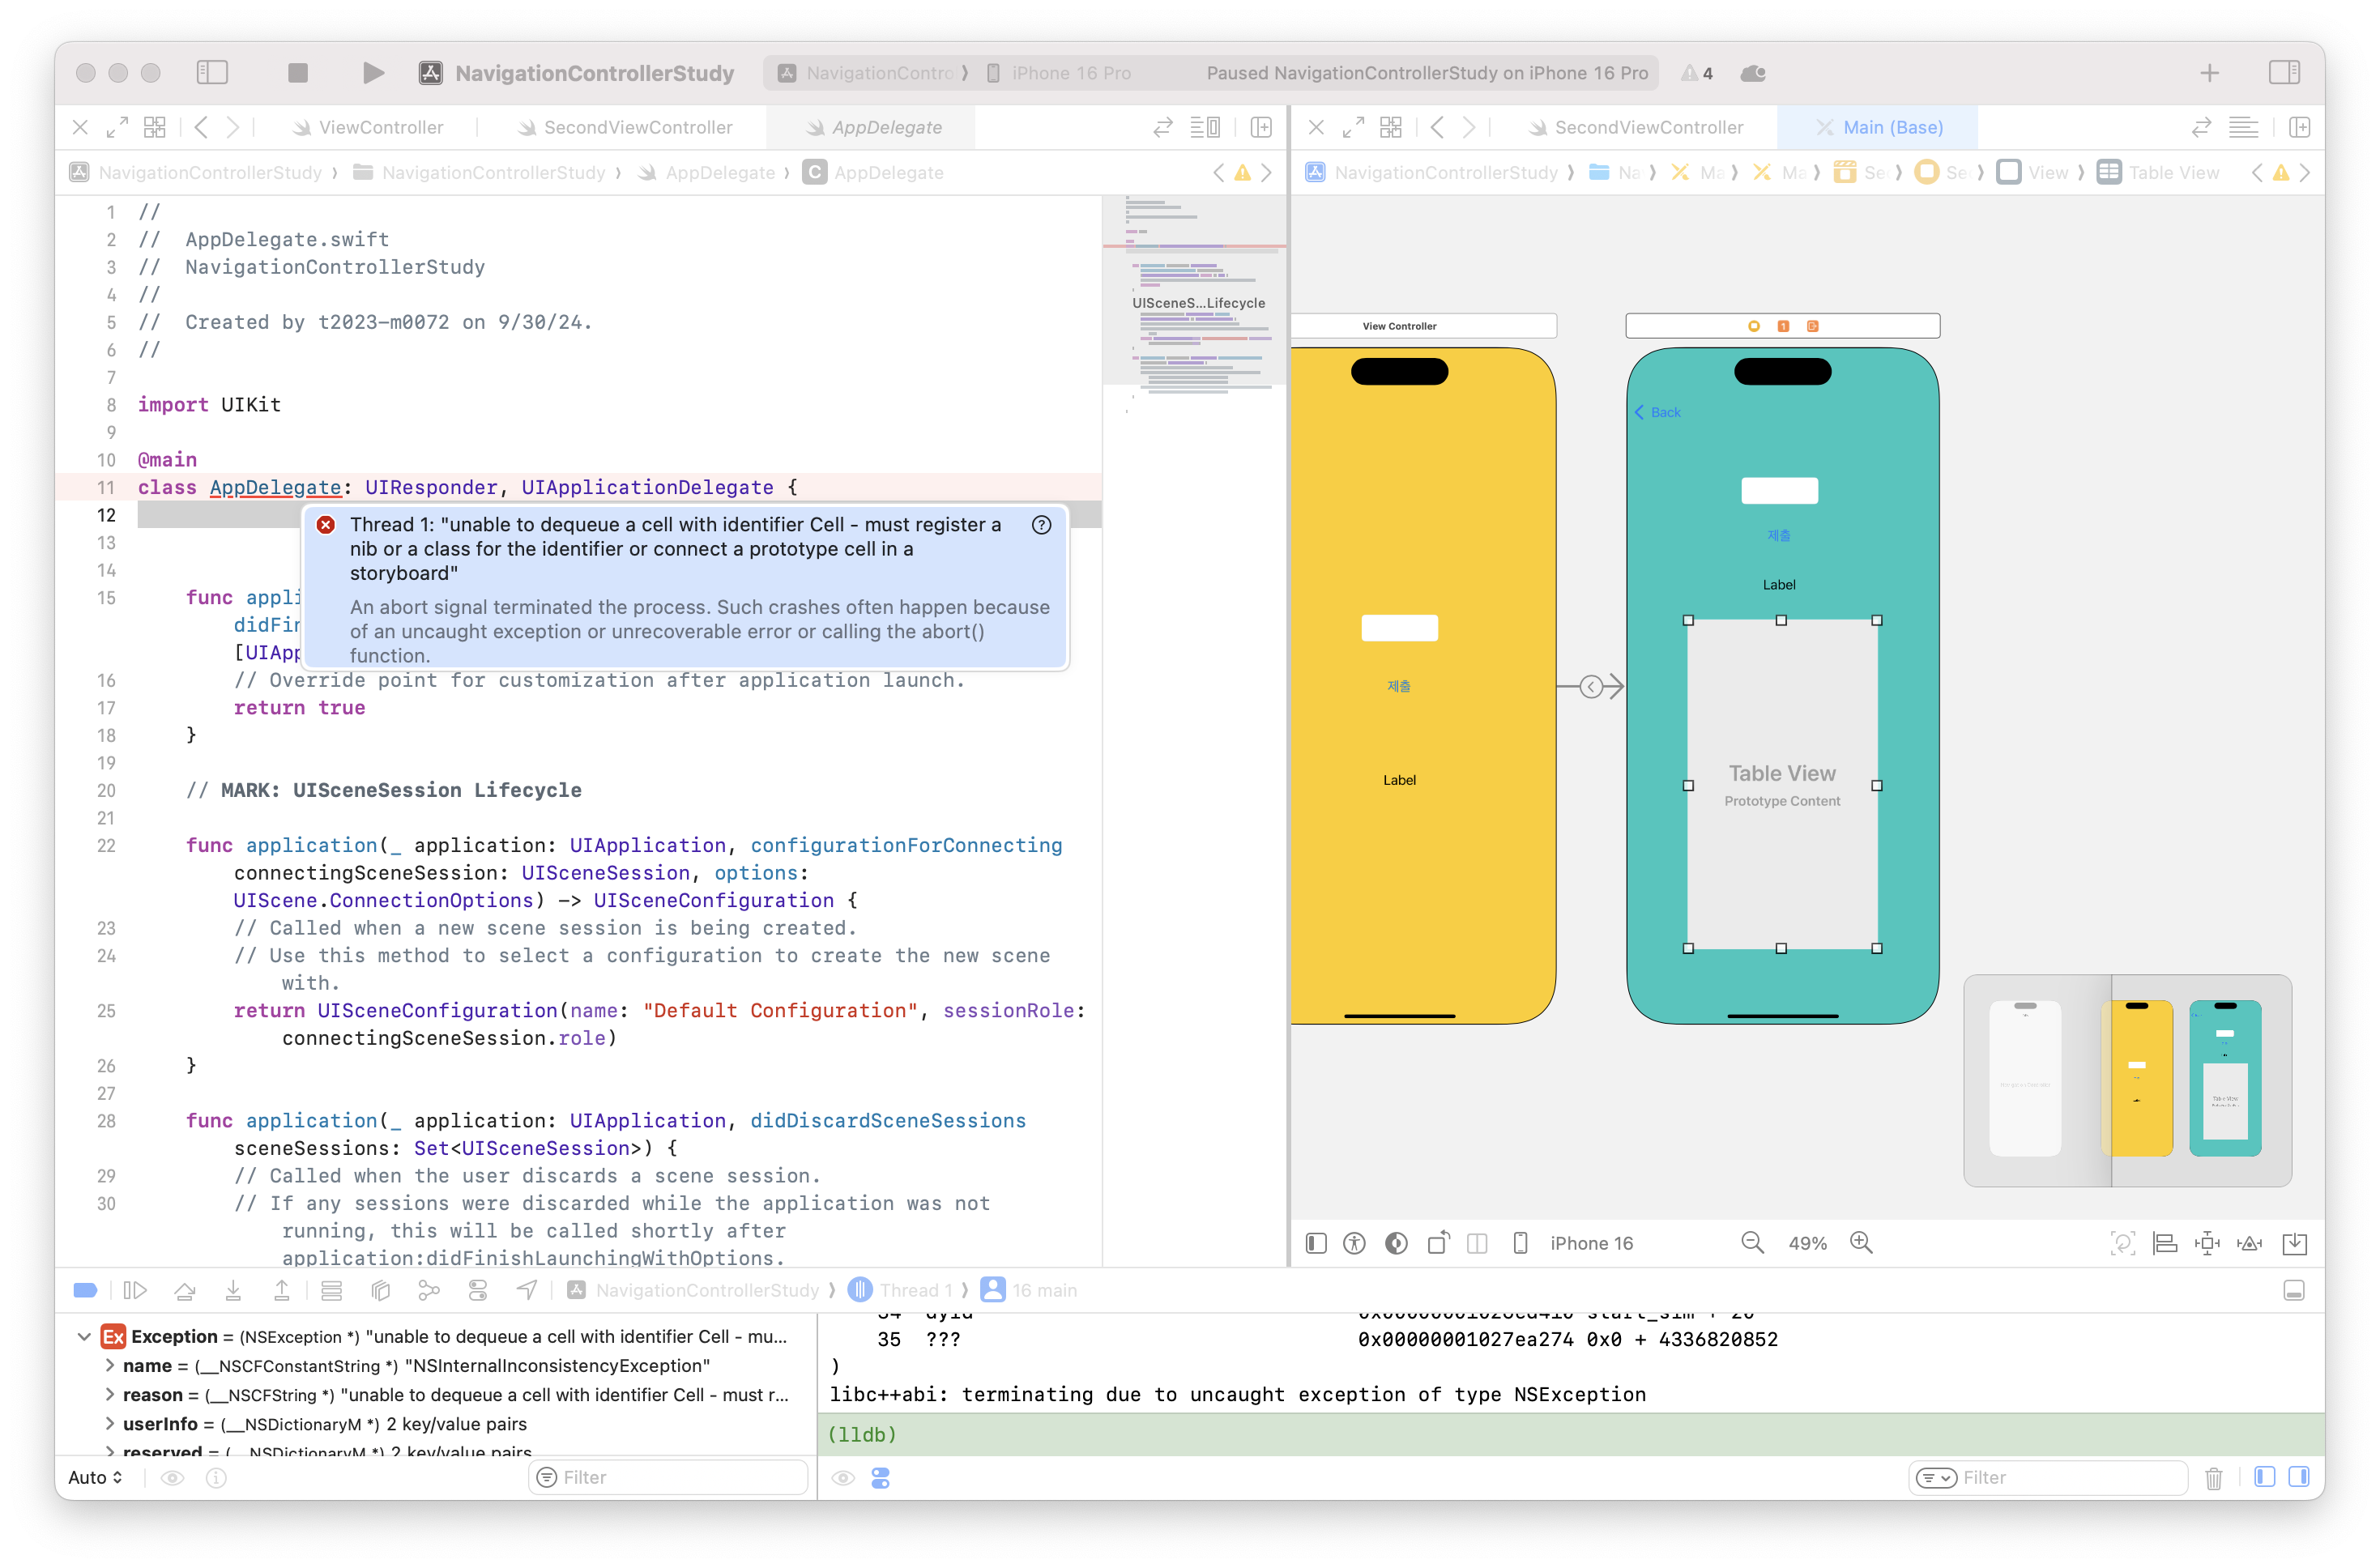Viewport: 2380px width, 1568px height.
Task: Click the Stop button in the toolbar
Action: [x=297, y=73]
